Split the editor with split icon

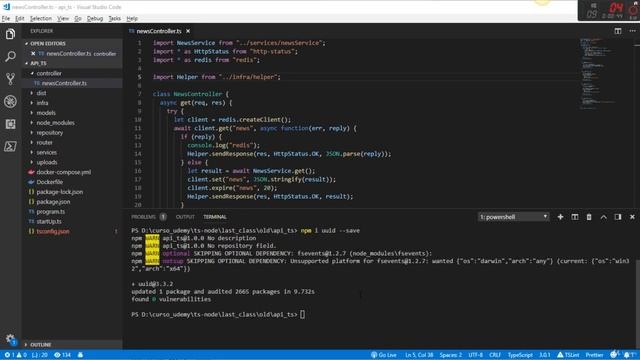tap(618, 31)
